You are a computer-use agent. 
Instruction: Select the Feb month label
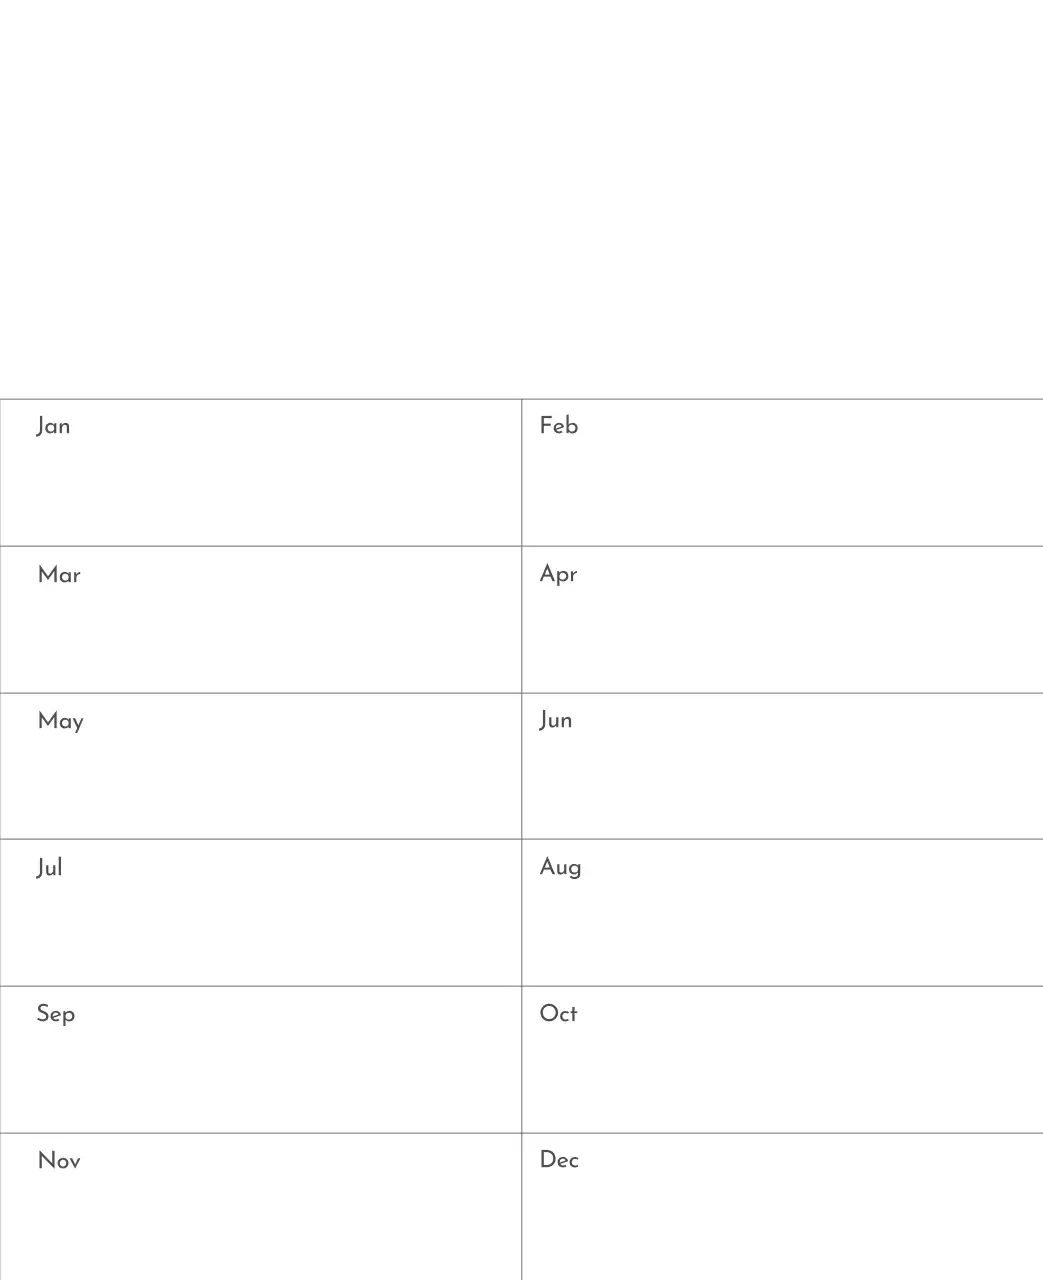(x=559, y=426)
